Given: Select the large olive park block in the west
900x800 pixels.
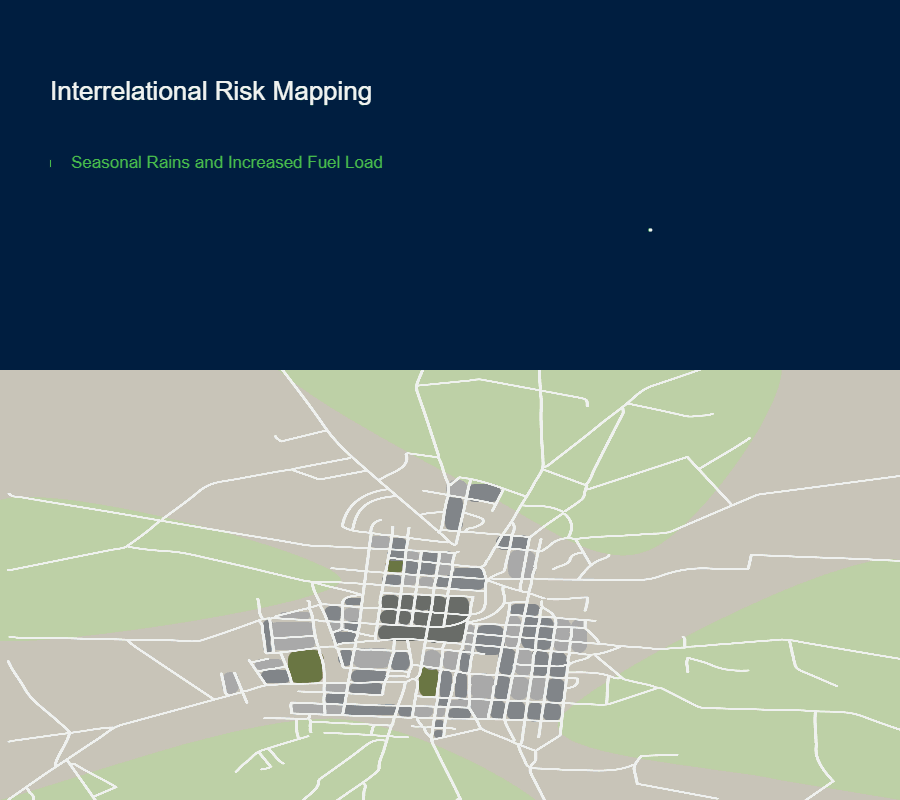Looking at the screenshot, I should click(x=305, y=666).
